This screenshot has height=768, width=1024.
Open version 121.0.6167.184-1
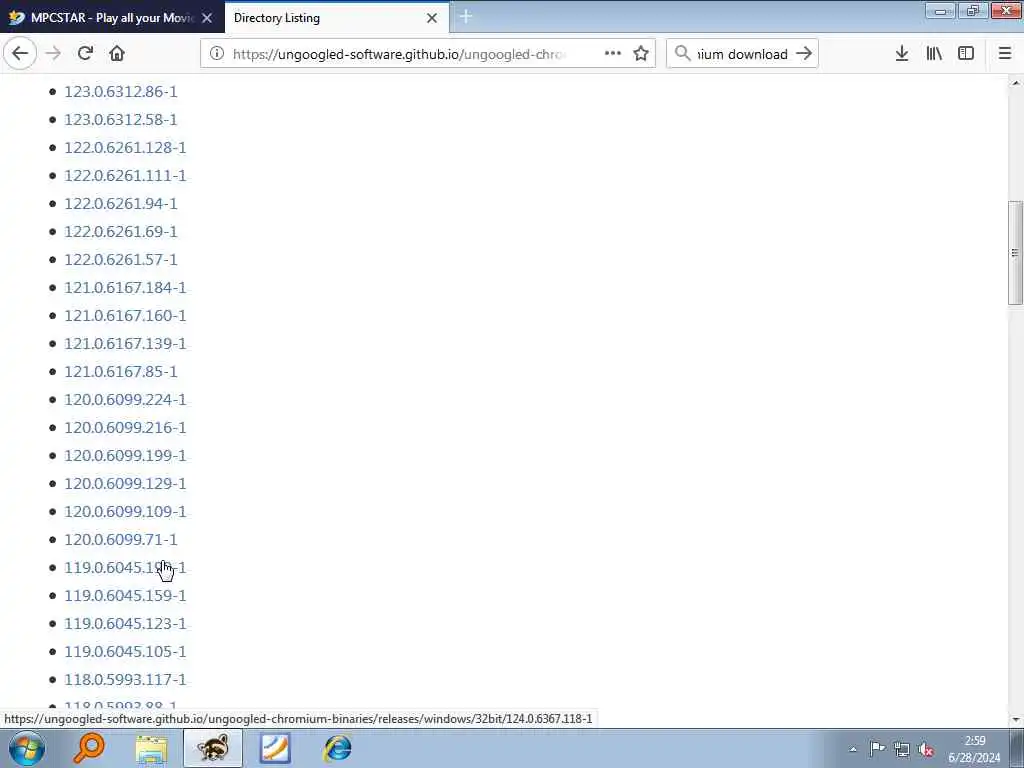pos(125,288)
